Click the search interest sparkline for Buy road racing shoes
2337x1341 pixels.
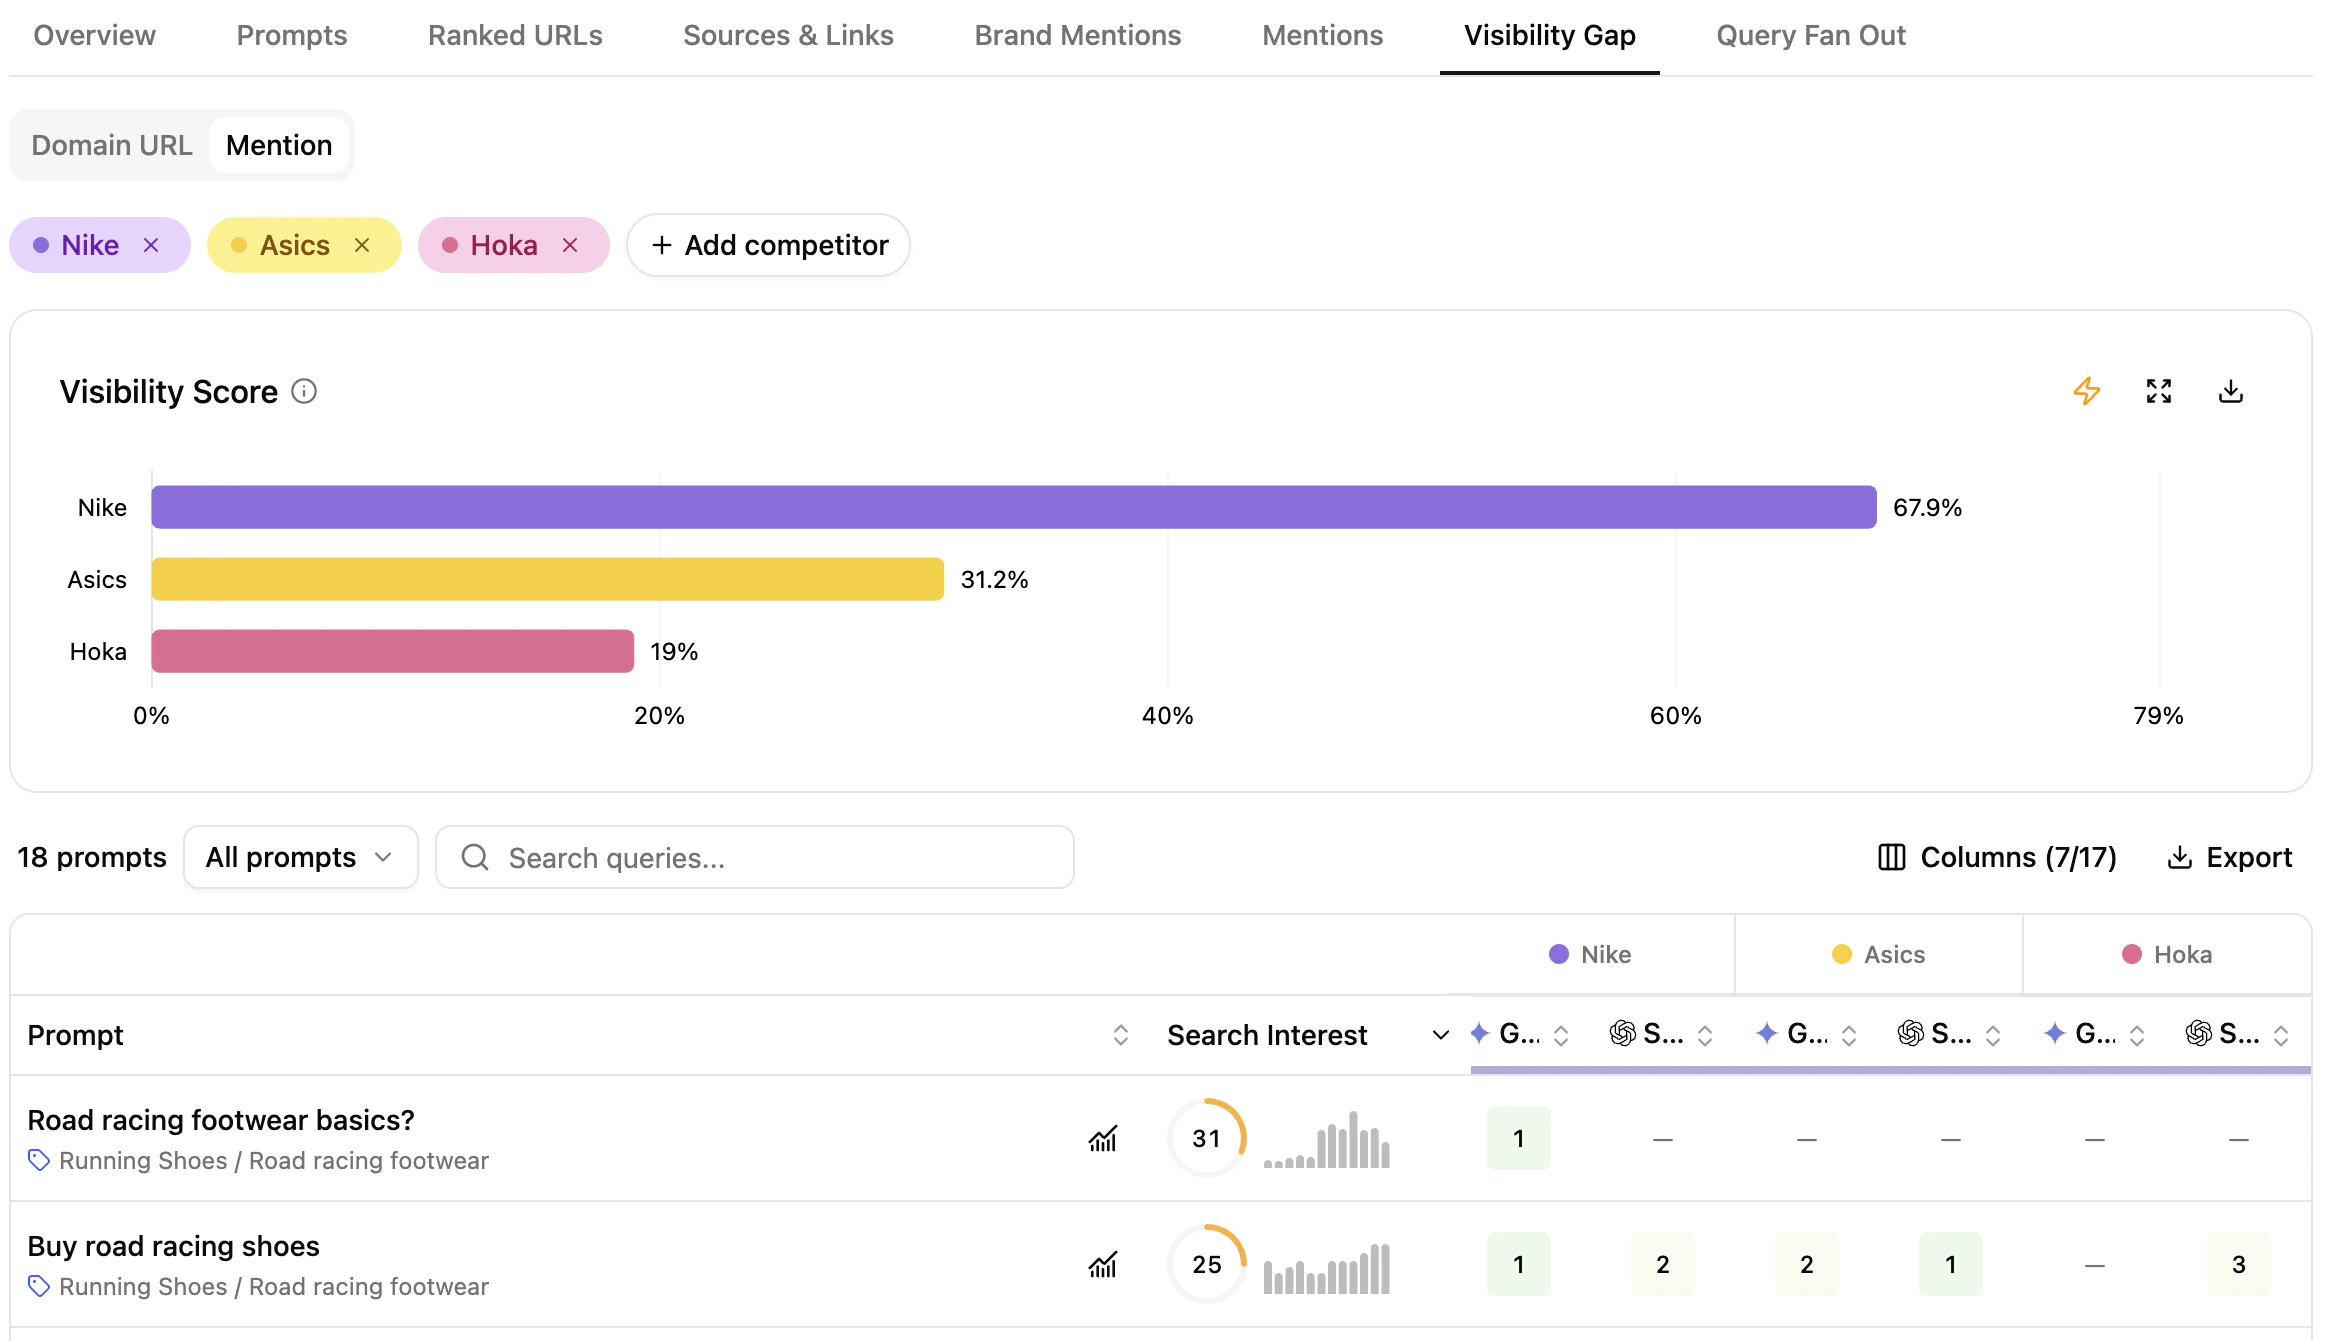pyautogui.click(x=1327, y=1268)
